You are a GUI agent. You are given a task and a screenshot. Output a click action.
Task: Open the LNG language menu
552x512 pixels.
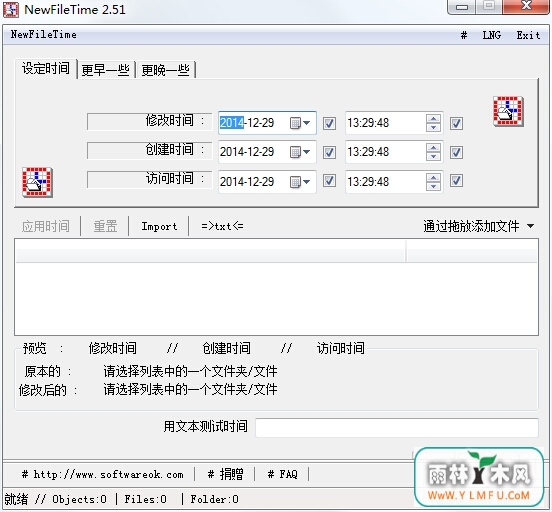tap(492, 35)
